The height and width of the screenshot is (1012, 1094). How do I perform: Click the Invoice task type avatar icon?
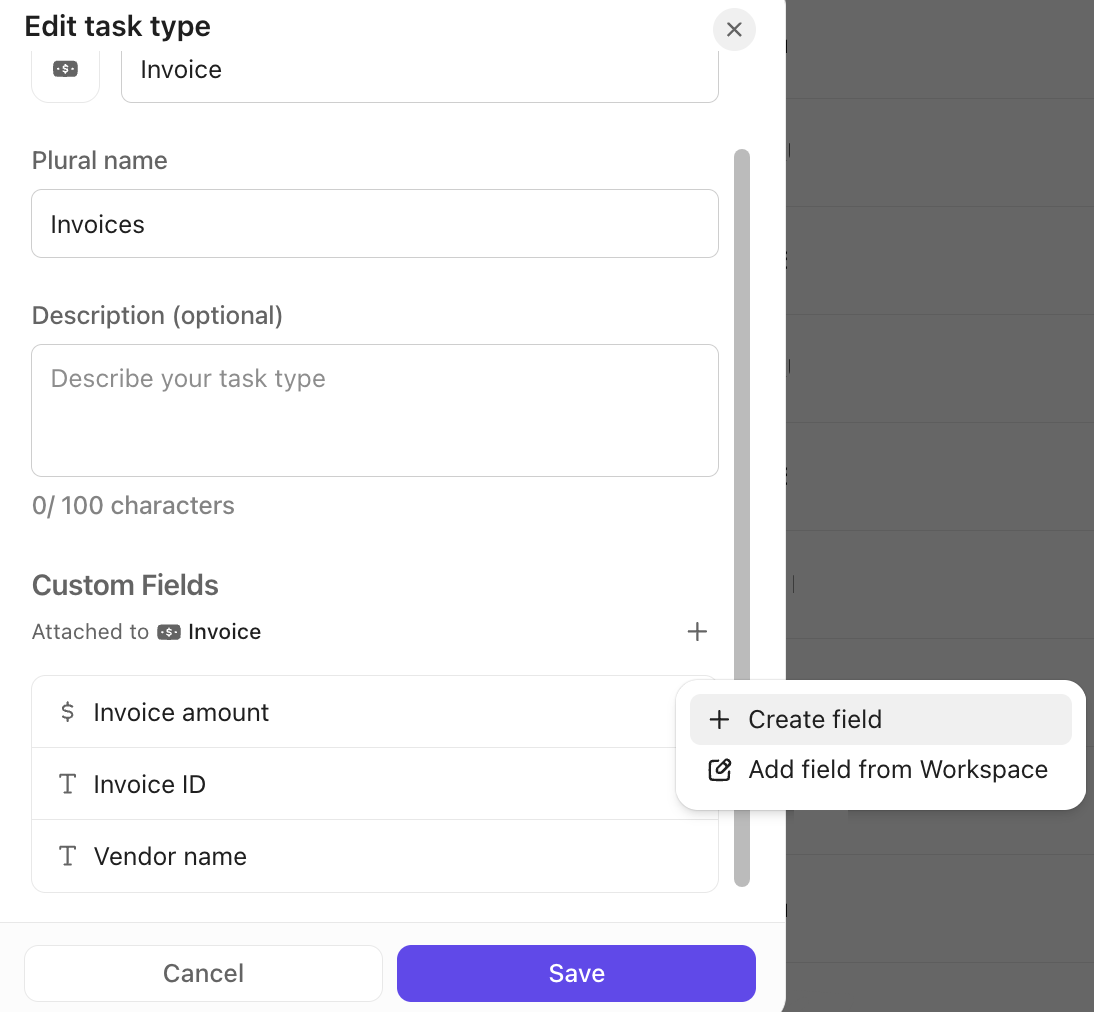65,70
